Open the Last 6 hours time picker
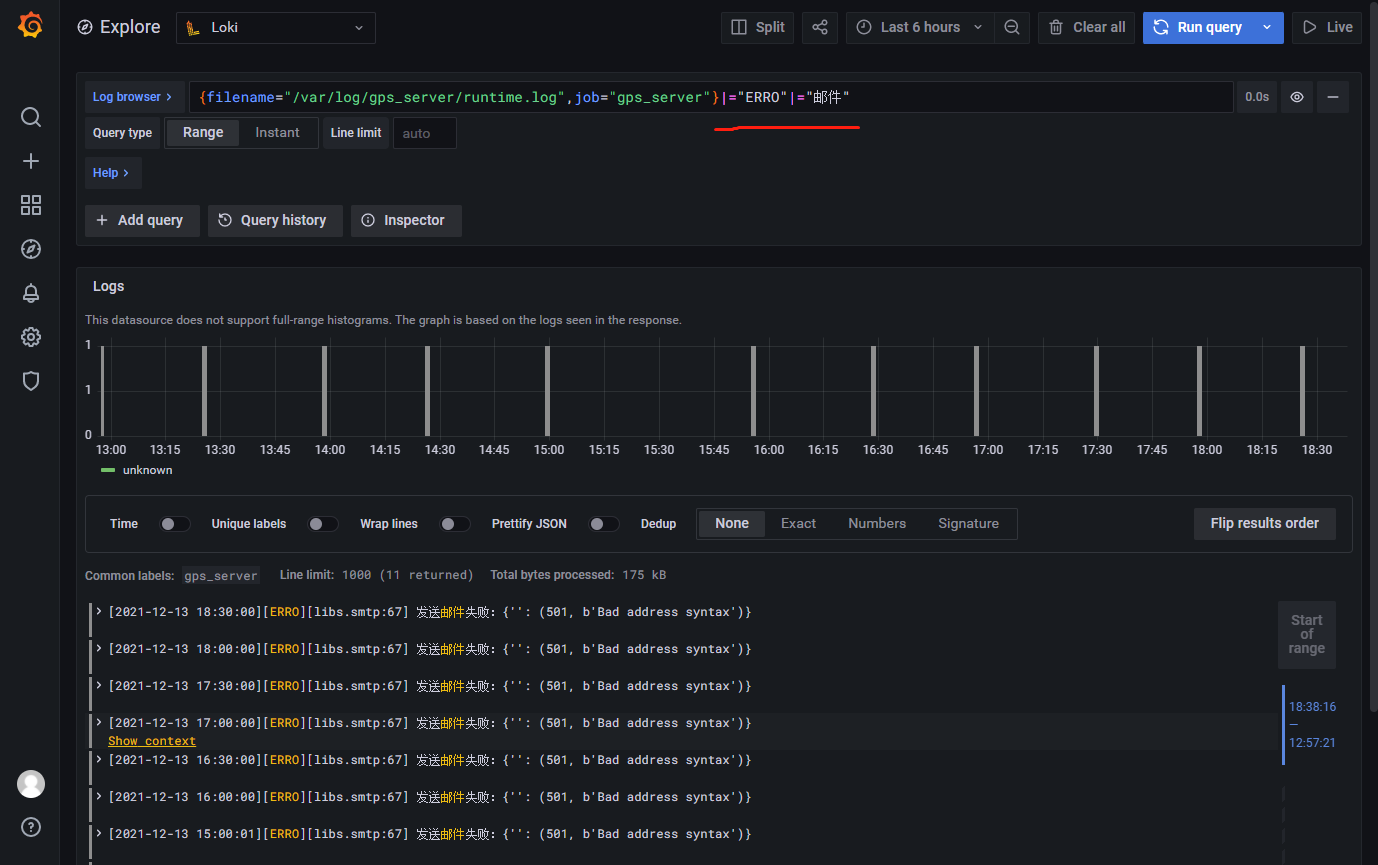Viewport: 1378px width, 865px height. pyautogui.click(x=920, y=27)
